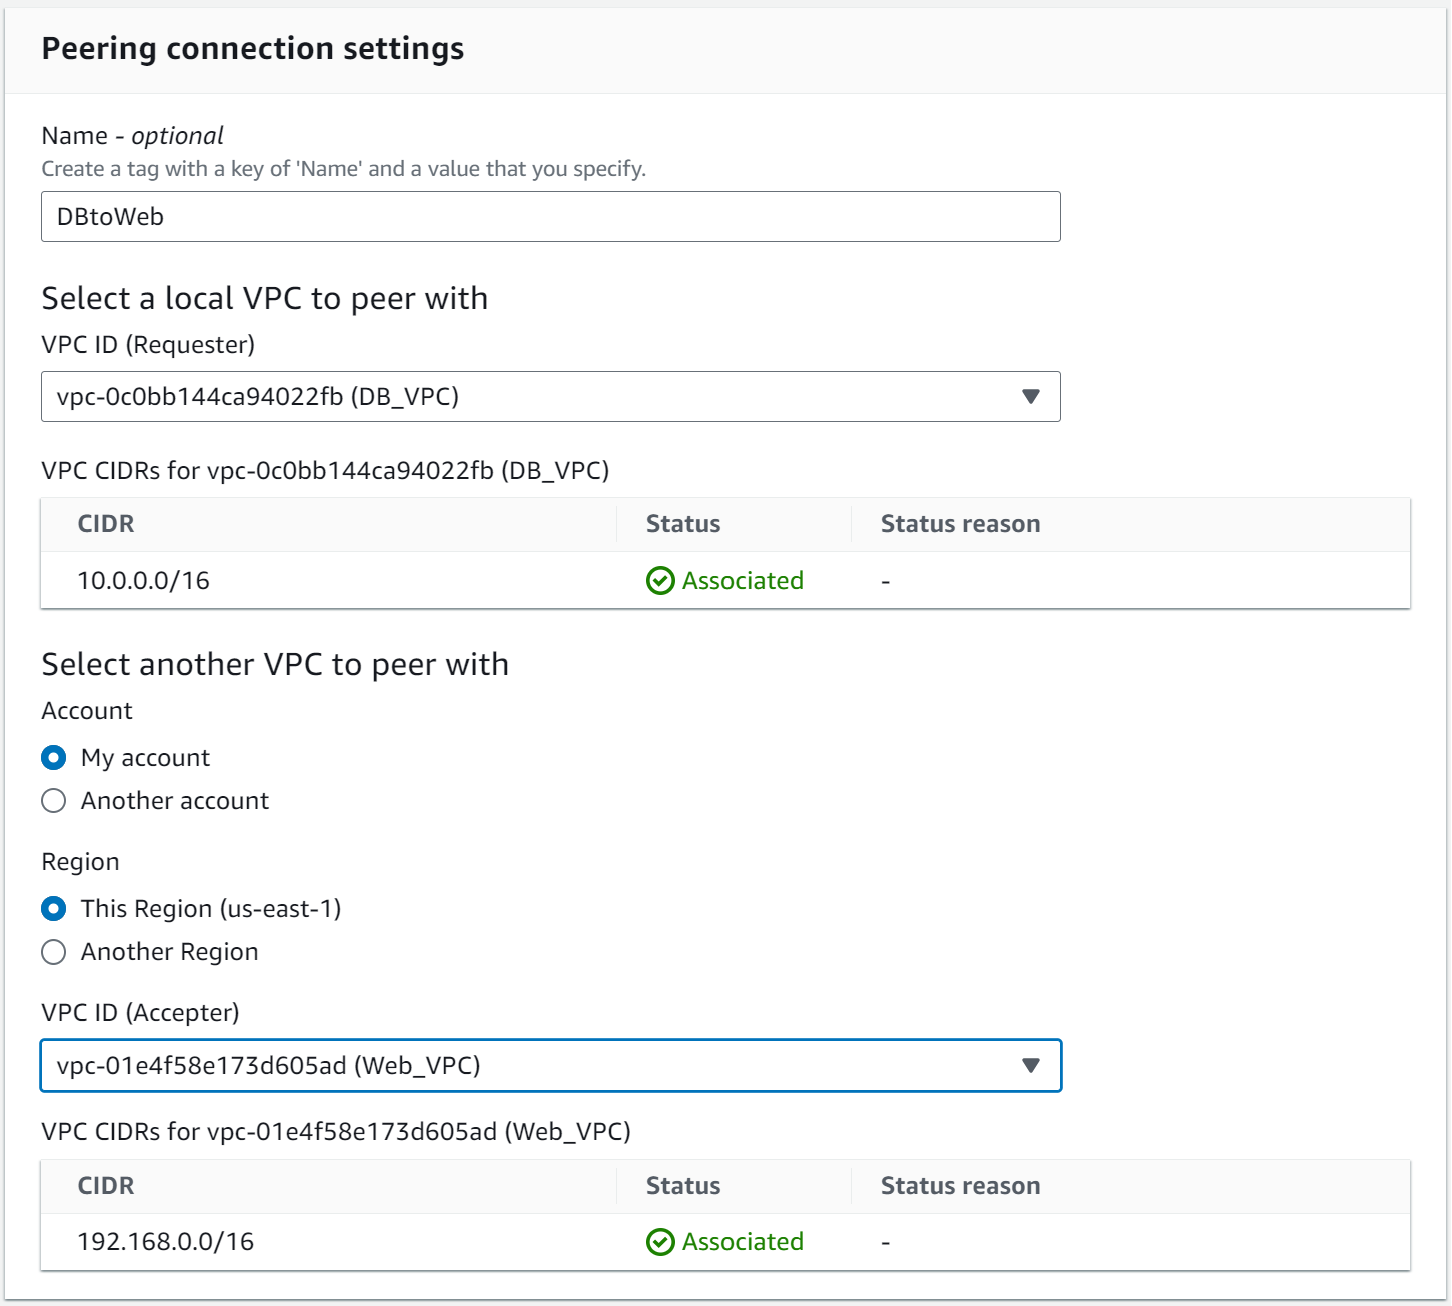The height and width of the screenshot is (1306, 1452).
Task: Click Status column header in Web_VPC table
Action: click(x=683, y=1186)
